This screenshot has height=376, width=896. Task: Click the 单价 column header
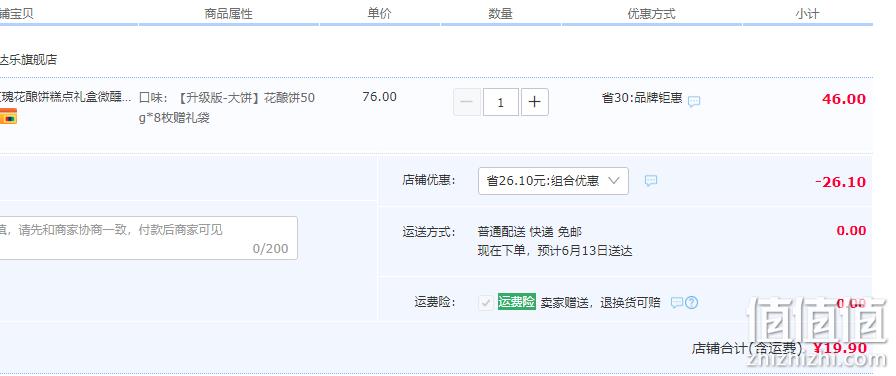coord(379,14)
